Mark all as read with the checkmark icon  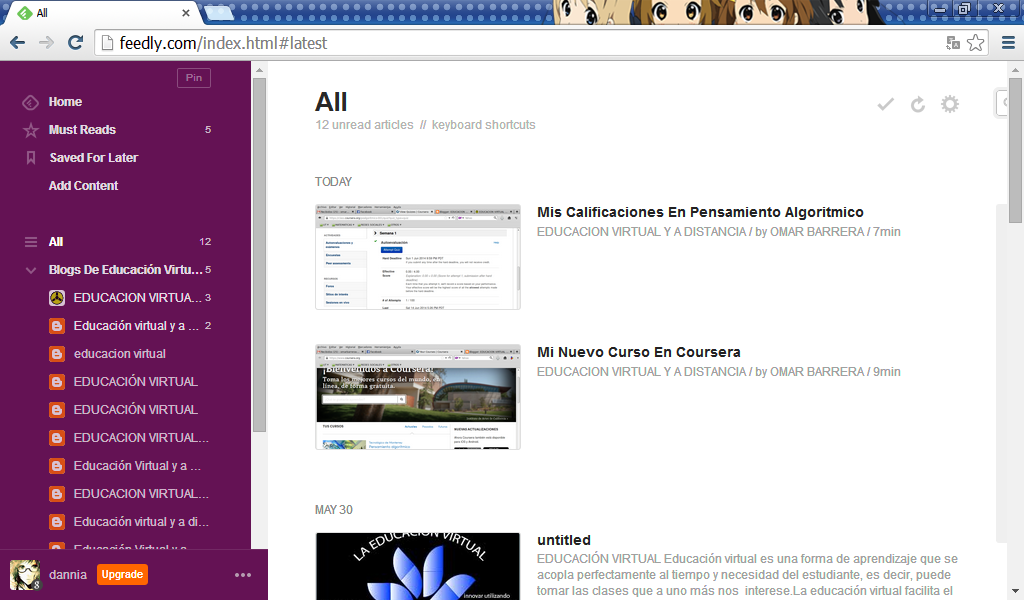click(x=886, y=104)
